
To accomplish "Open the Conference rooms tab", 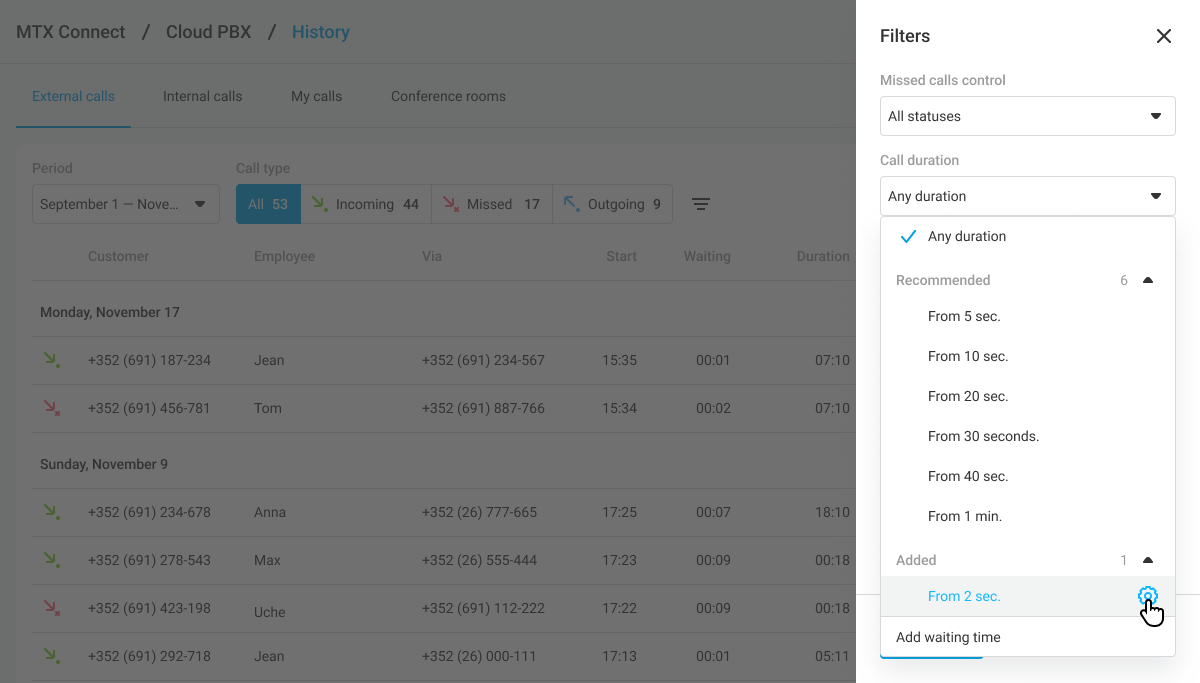I will pyautogui.click(x=448, y=97).
